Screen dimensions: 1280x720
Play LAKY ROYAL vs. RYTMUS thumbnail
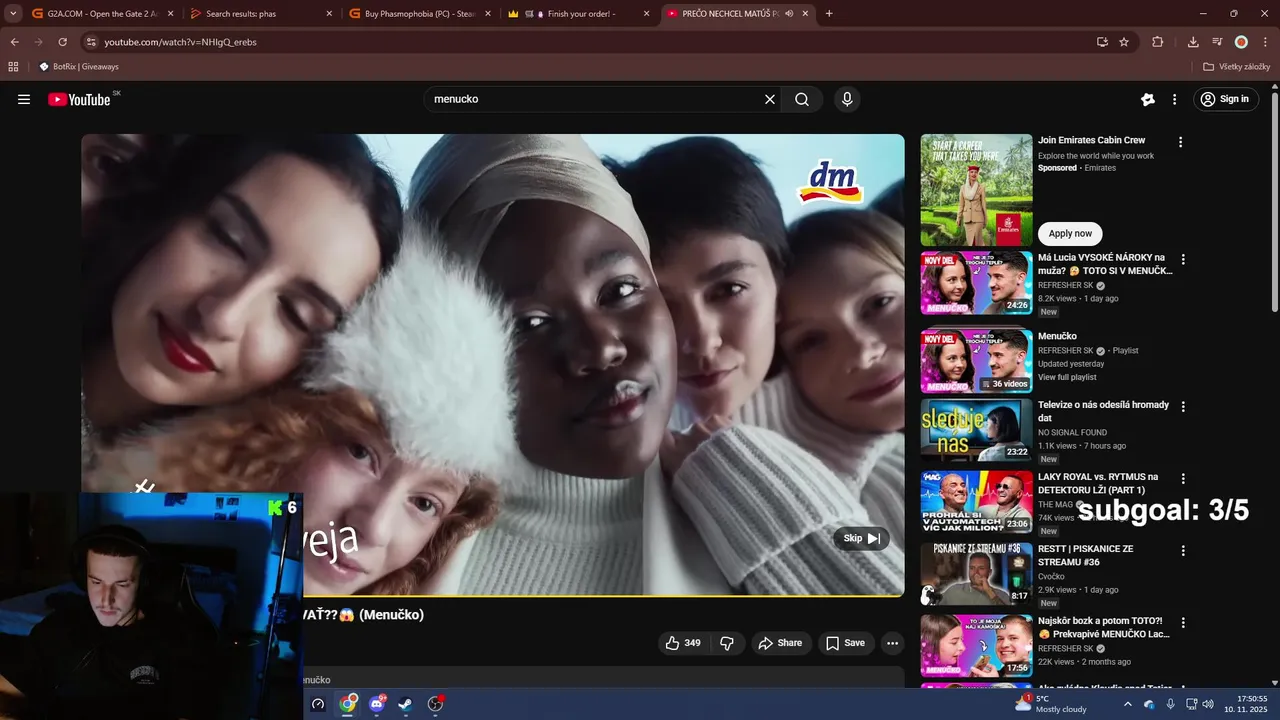(976, 502)
